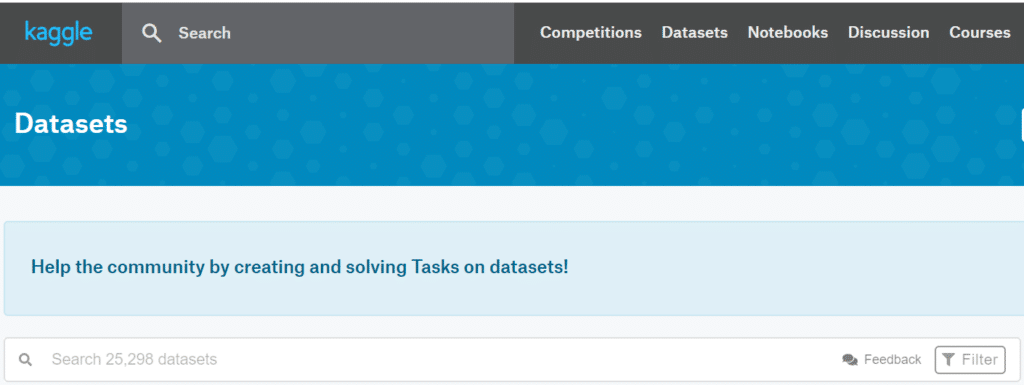Click the white button at banner's right edge
Screen dimensions: 1024x385
pos(1021,125)
